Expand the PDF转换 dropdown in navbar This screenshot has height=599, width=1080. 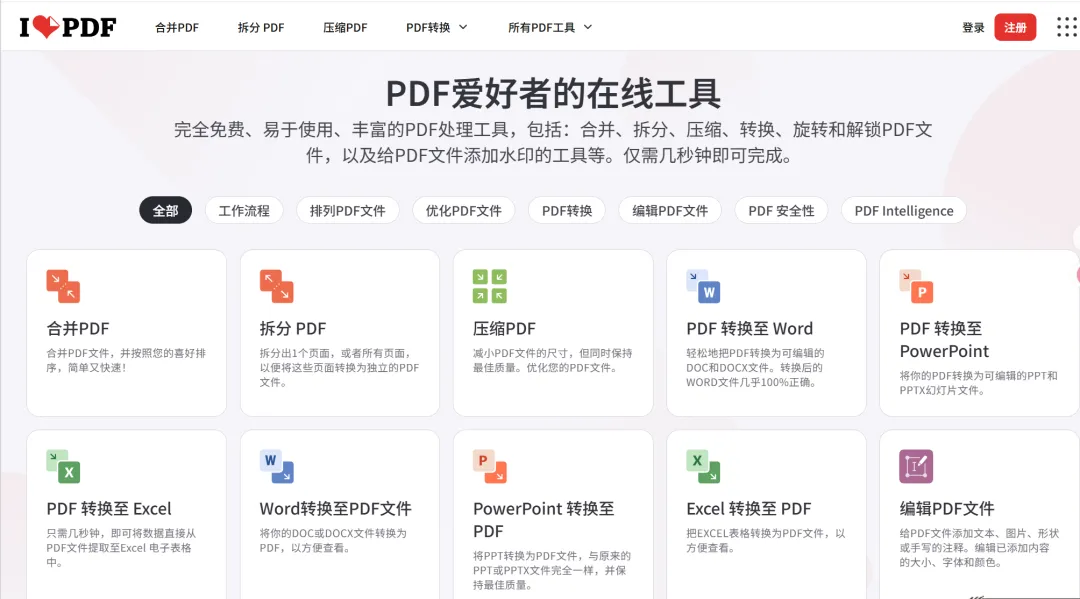437,28
